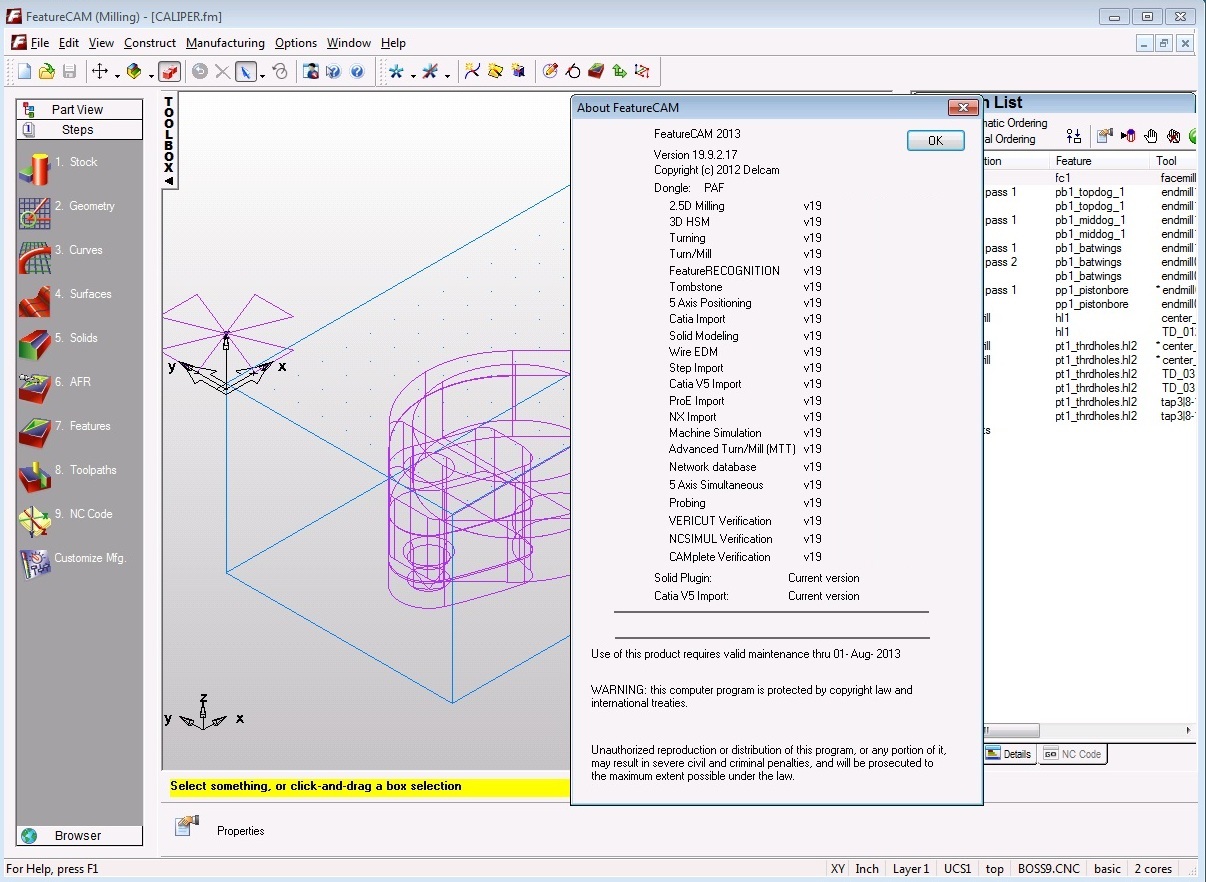Click the Inch units status bar field
The height and width of the screenshot is (882, 1206).
[867, 869]
